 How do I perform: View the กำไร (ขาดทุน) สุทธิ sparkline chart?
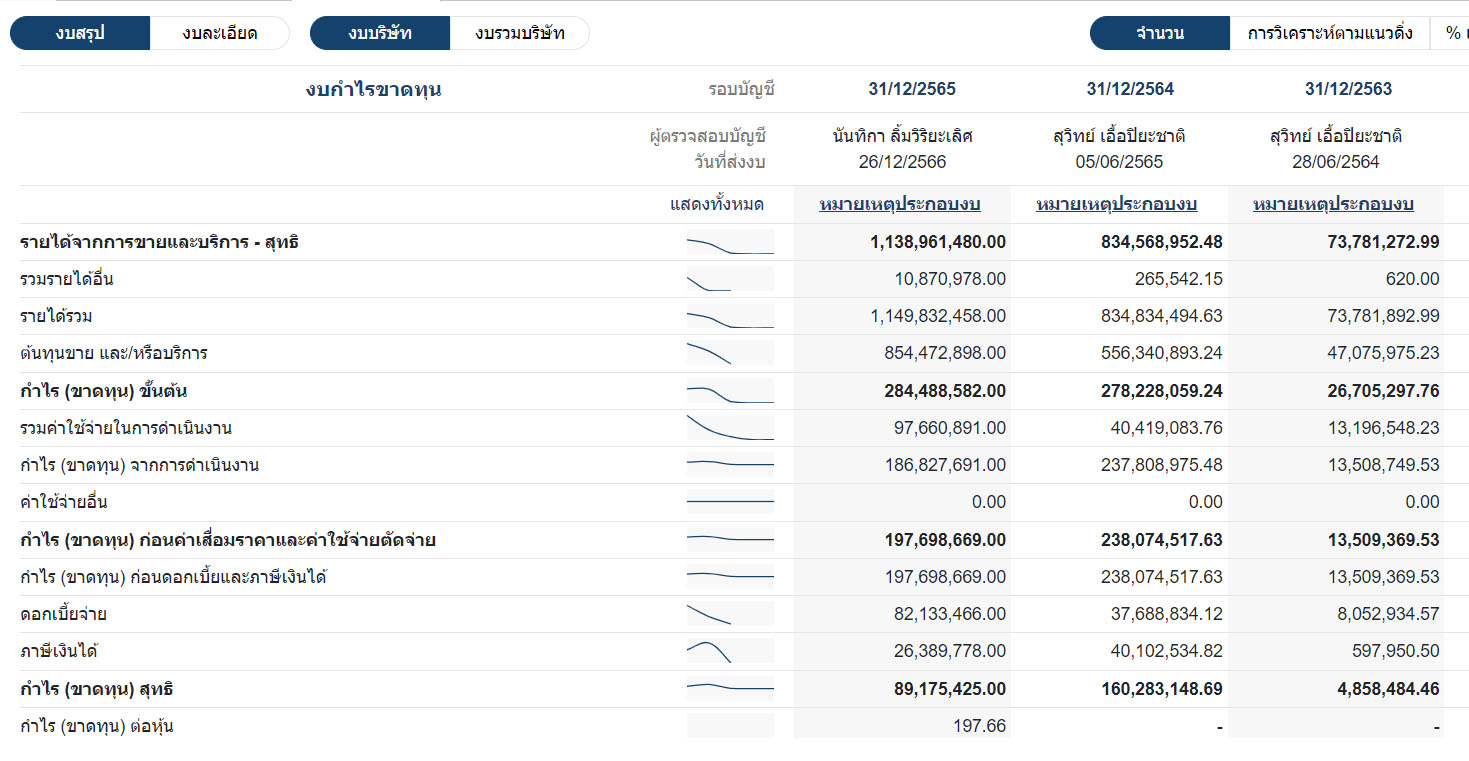[x=730, y=689]
